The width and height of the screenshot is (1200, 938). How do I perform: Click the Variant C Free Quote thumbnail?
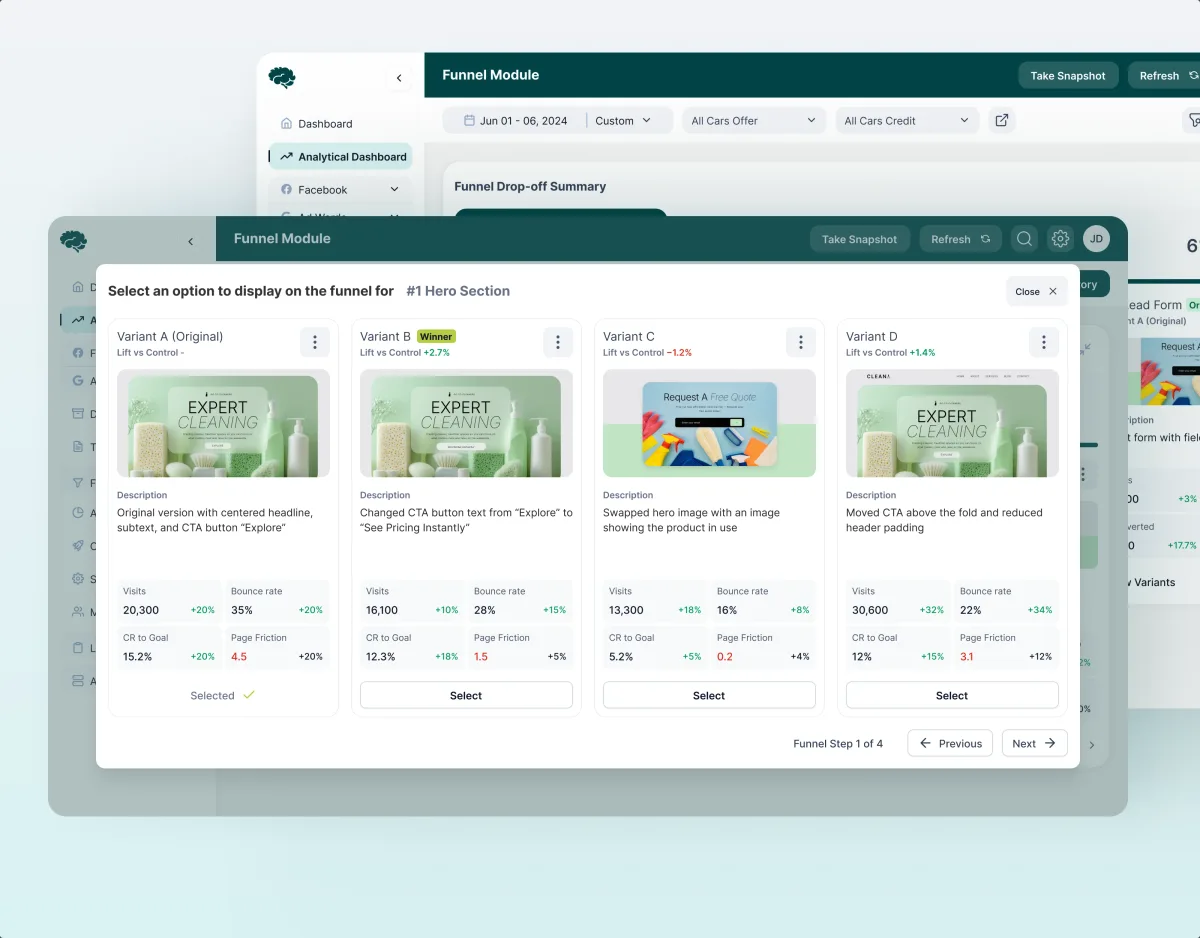709,423
